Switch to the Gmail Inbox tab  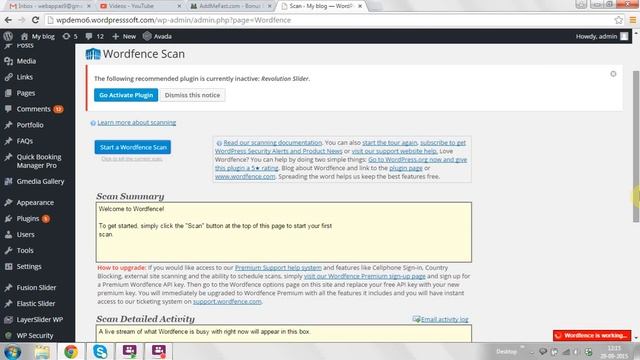click(50, 6)
